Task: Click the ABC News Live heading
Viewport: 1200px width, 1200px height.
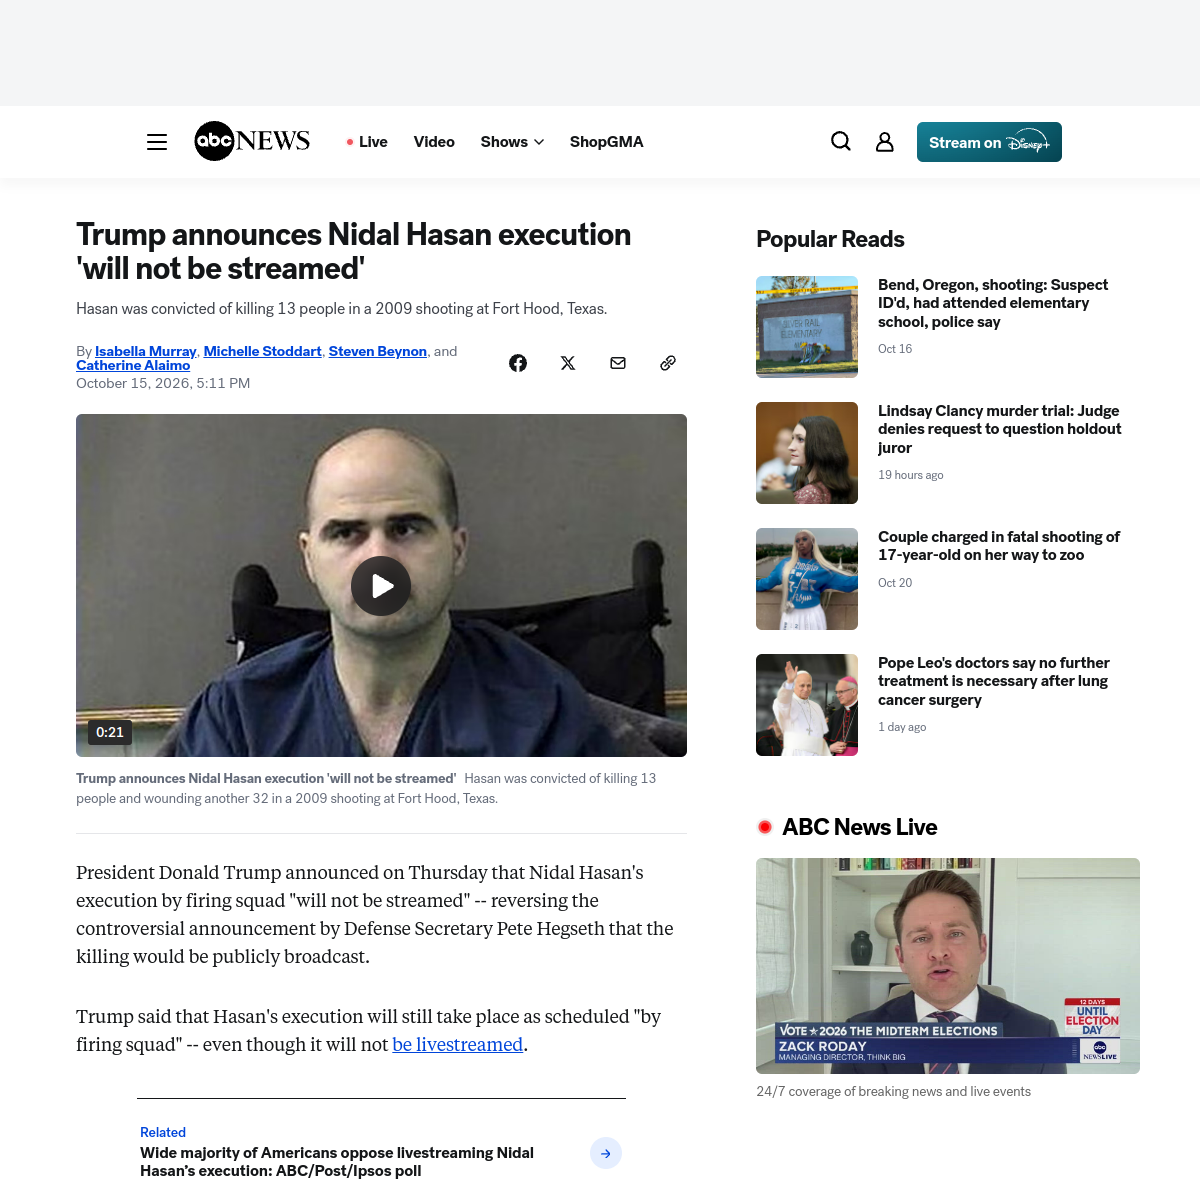Action: [859, 827]
